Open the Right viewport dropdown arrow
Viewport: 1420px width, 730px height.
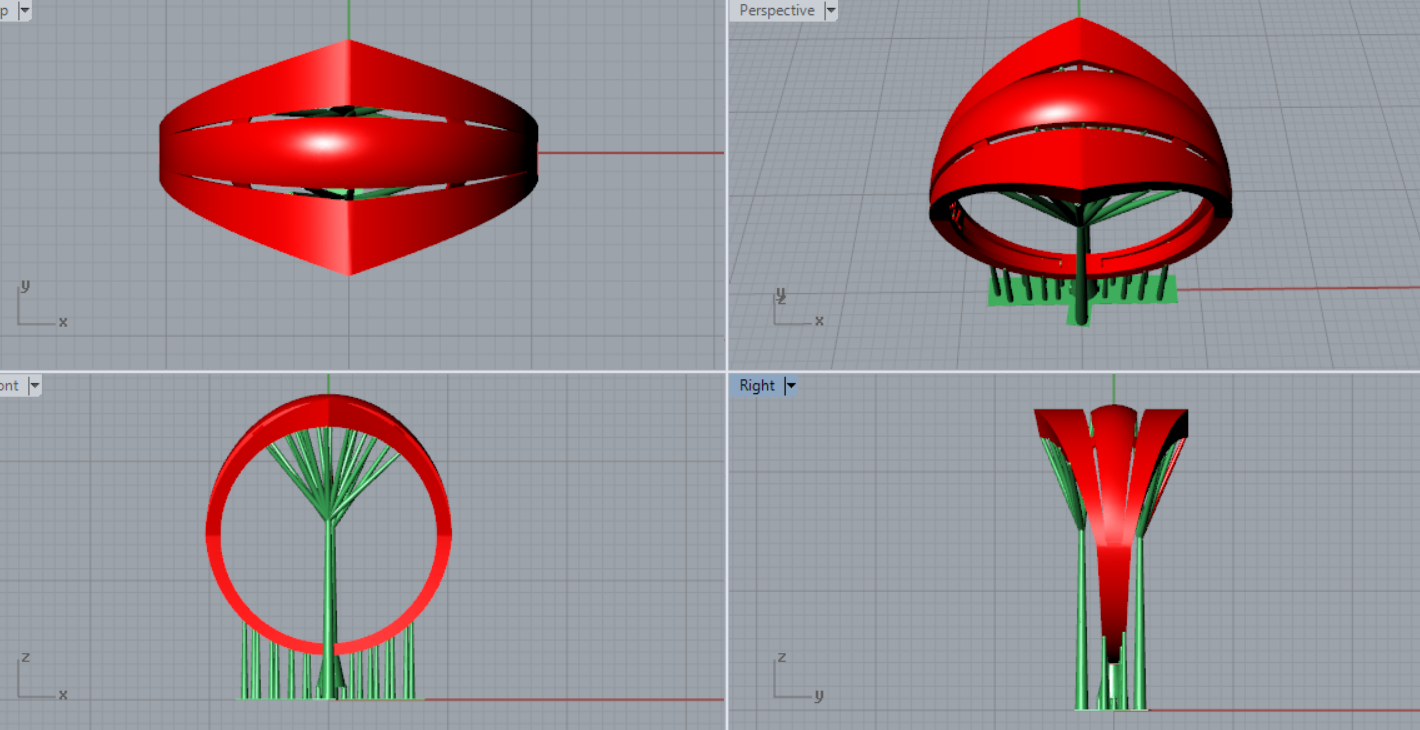coord(790,386)
